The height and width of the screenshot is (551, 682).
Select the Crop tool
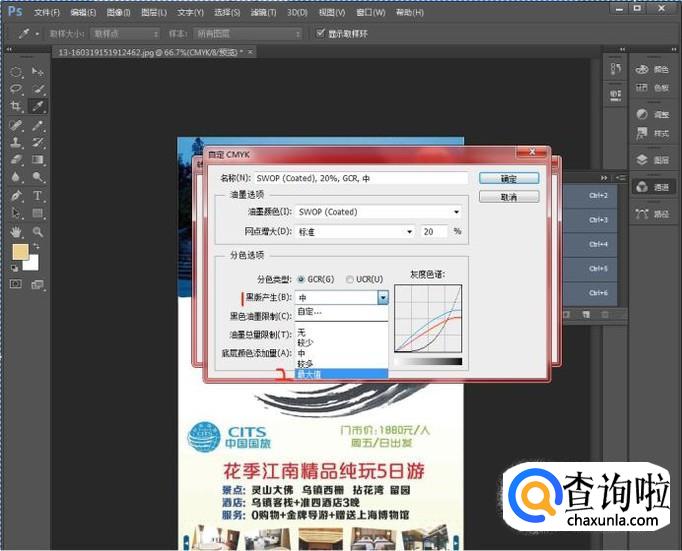16,106
